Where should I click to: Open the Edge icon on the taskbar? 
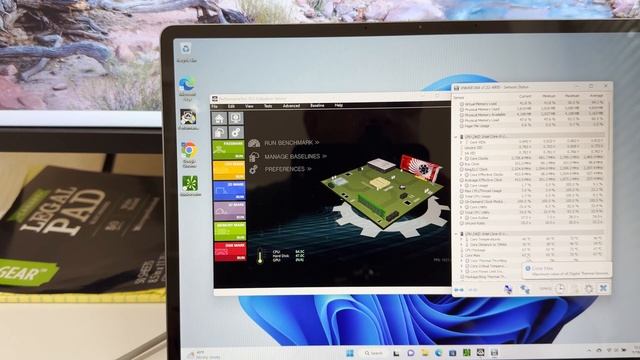click(439, 353)
